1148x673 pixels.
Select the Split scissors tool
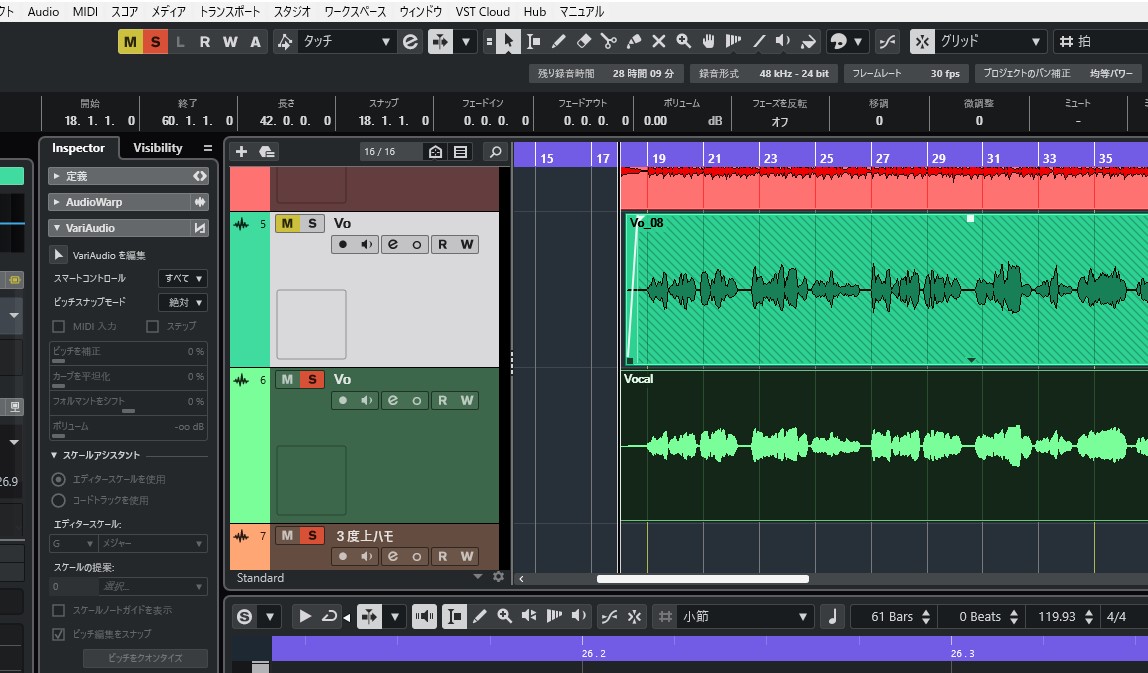[608, 42]
